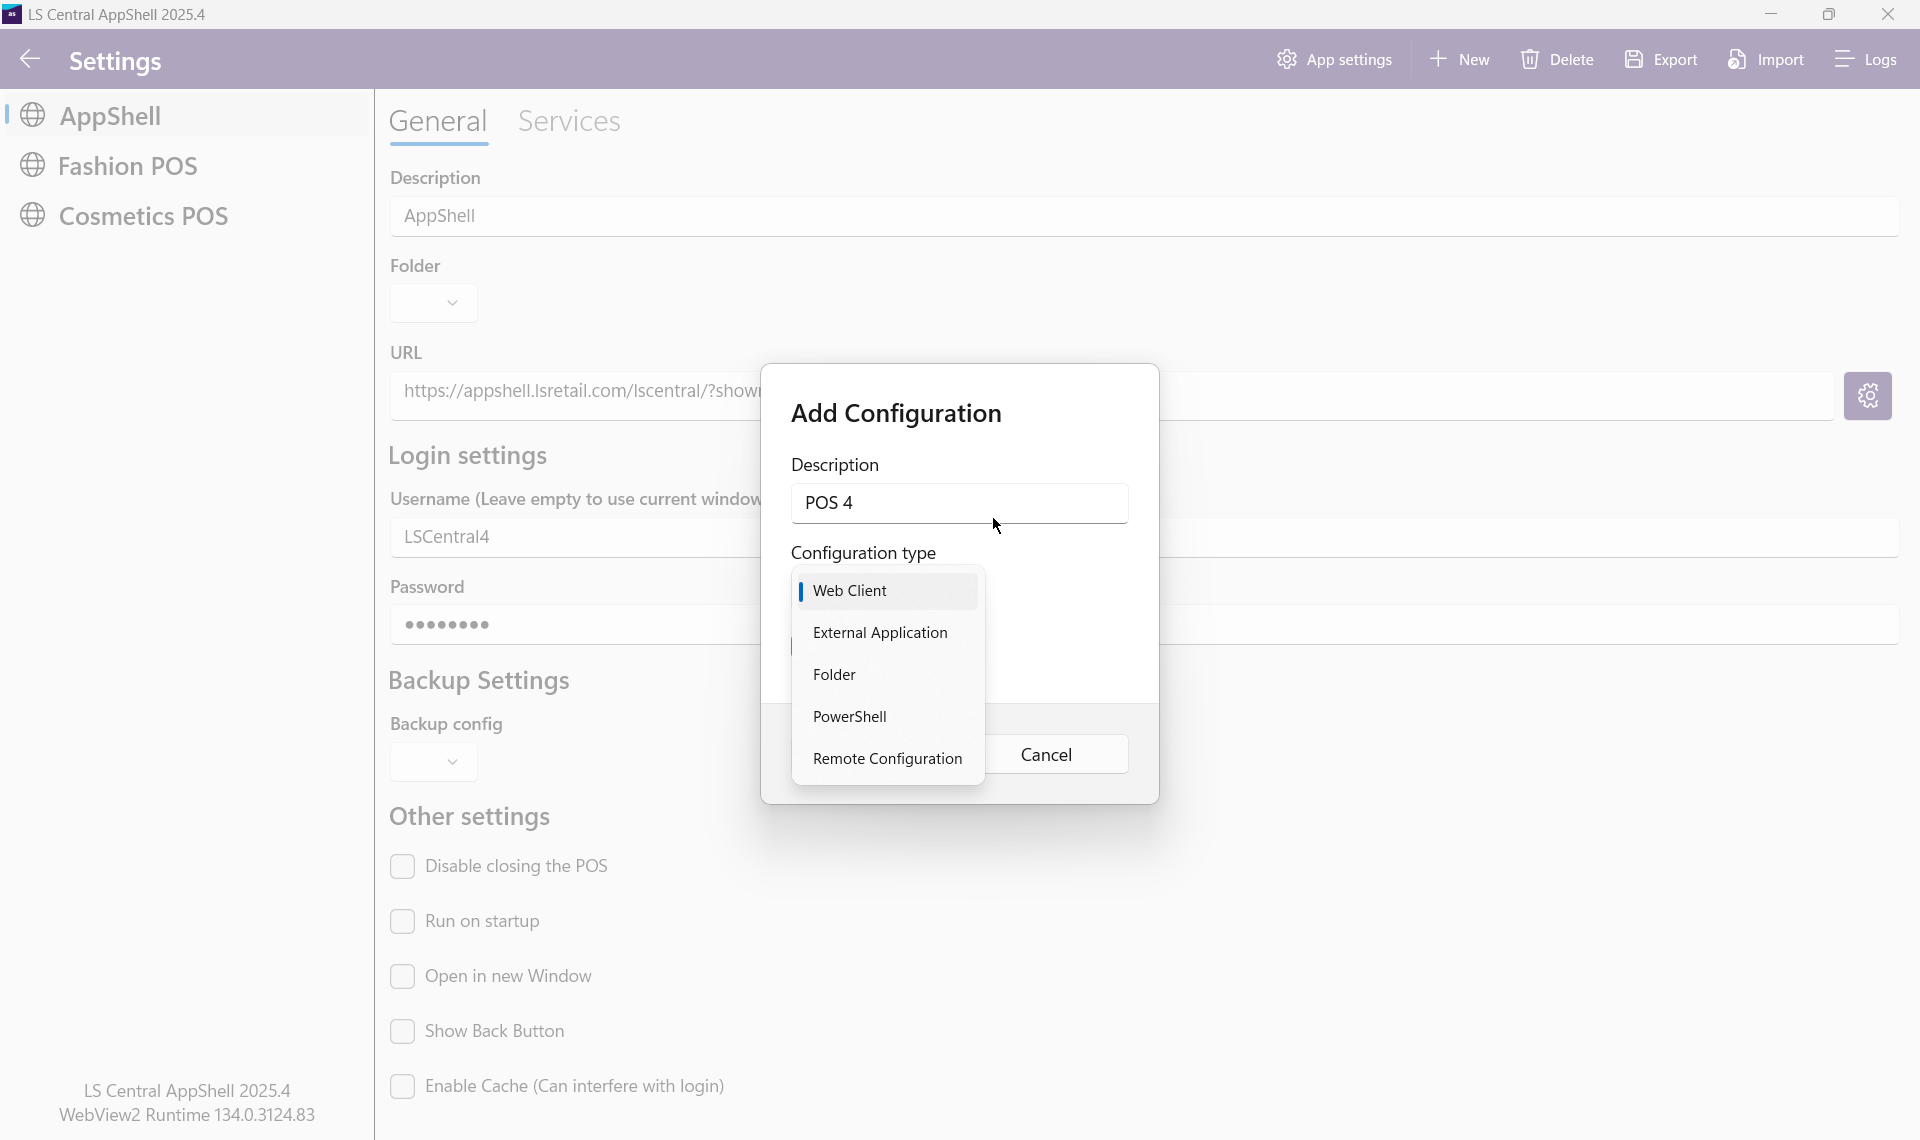
Task: Expand the Folder dropdown
Action: coord(434,303)
